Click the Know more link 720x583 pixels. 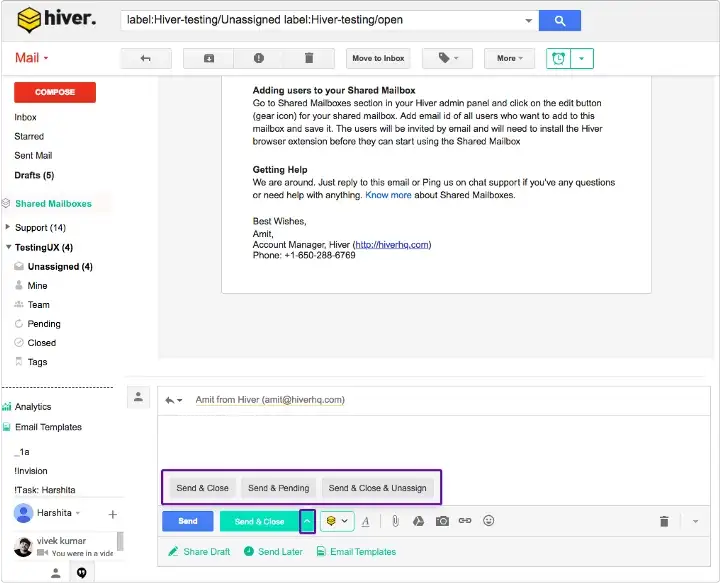pos(388,195)
